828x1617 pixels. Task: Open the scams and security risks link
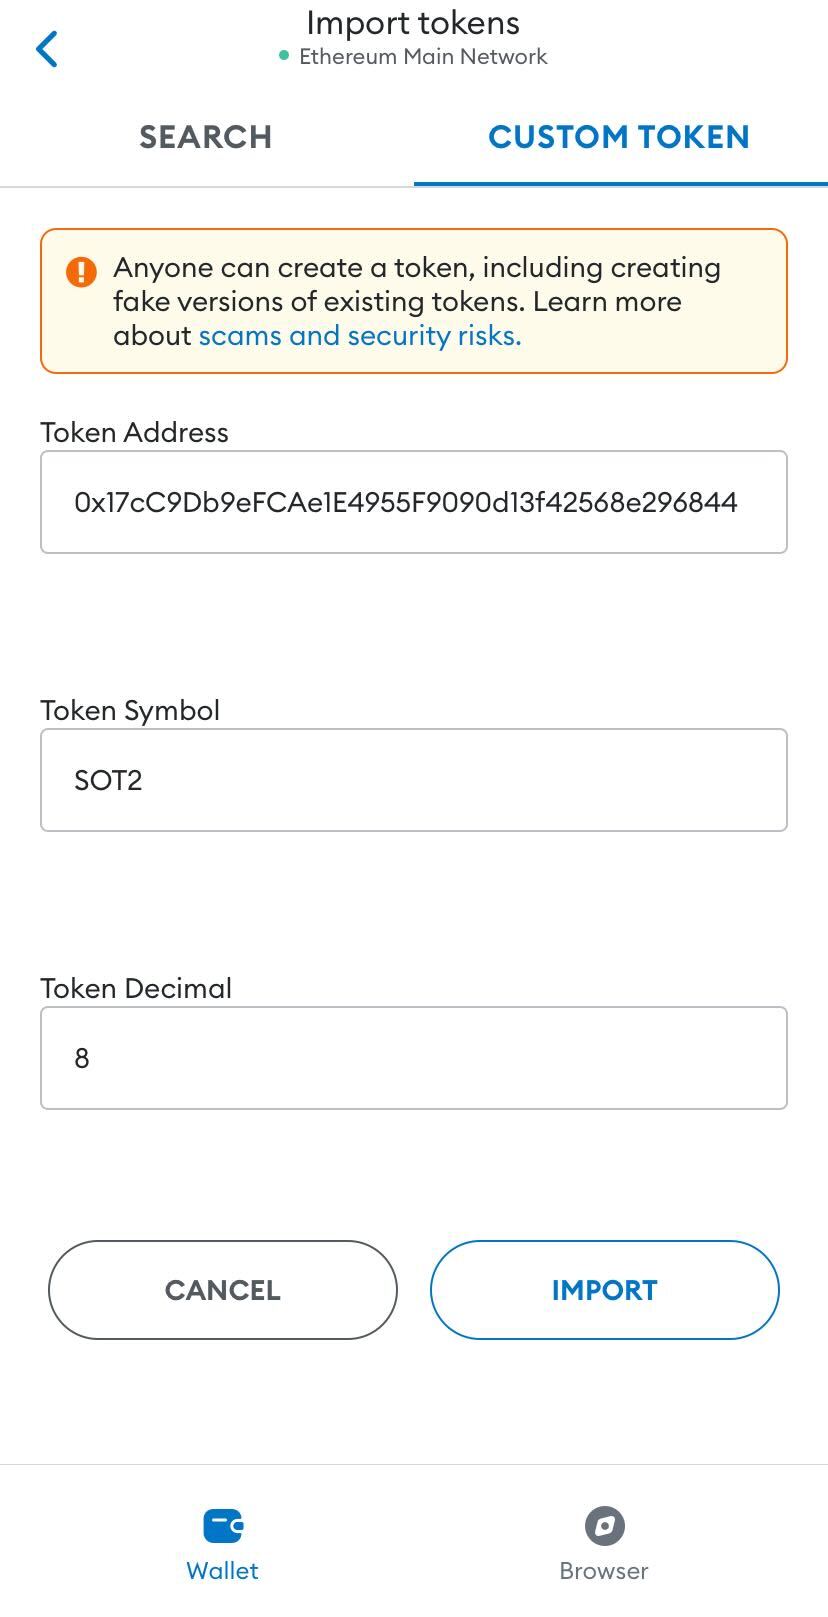(x=360, y=336)
